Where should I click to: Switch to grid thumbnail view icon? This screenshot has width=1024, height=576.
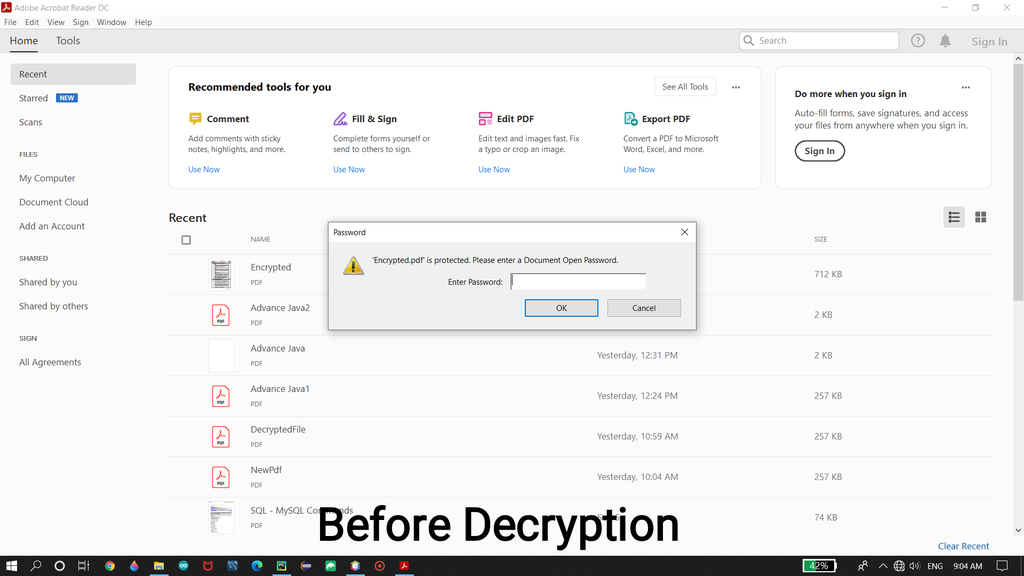click(980, 217)
